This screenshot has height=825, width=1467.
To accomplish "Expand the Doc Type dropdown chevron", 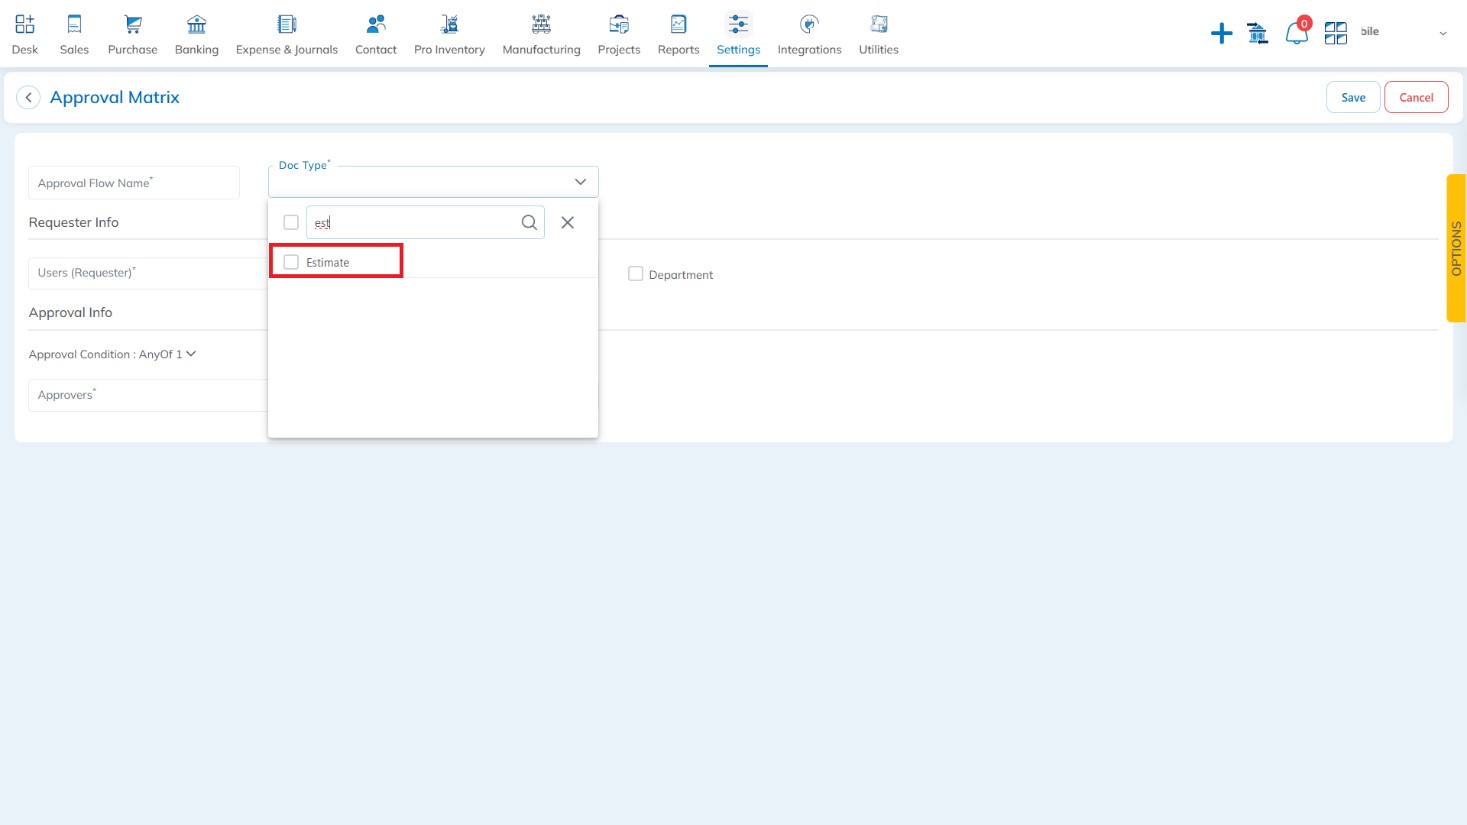I will click(x=580, y=182).
